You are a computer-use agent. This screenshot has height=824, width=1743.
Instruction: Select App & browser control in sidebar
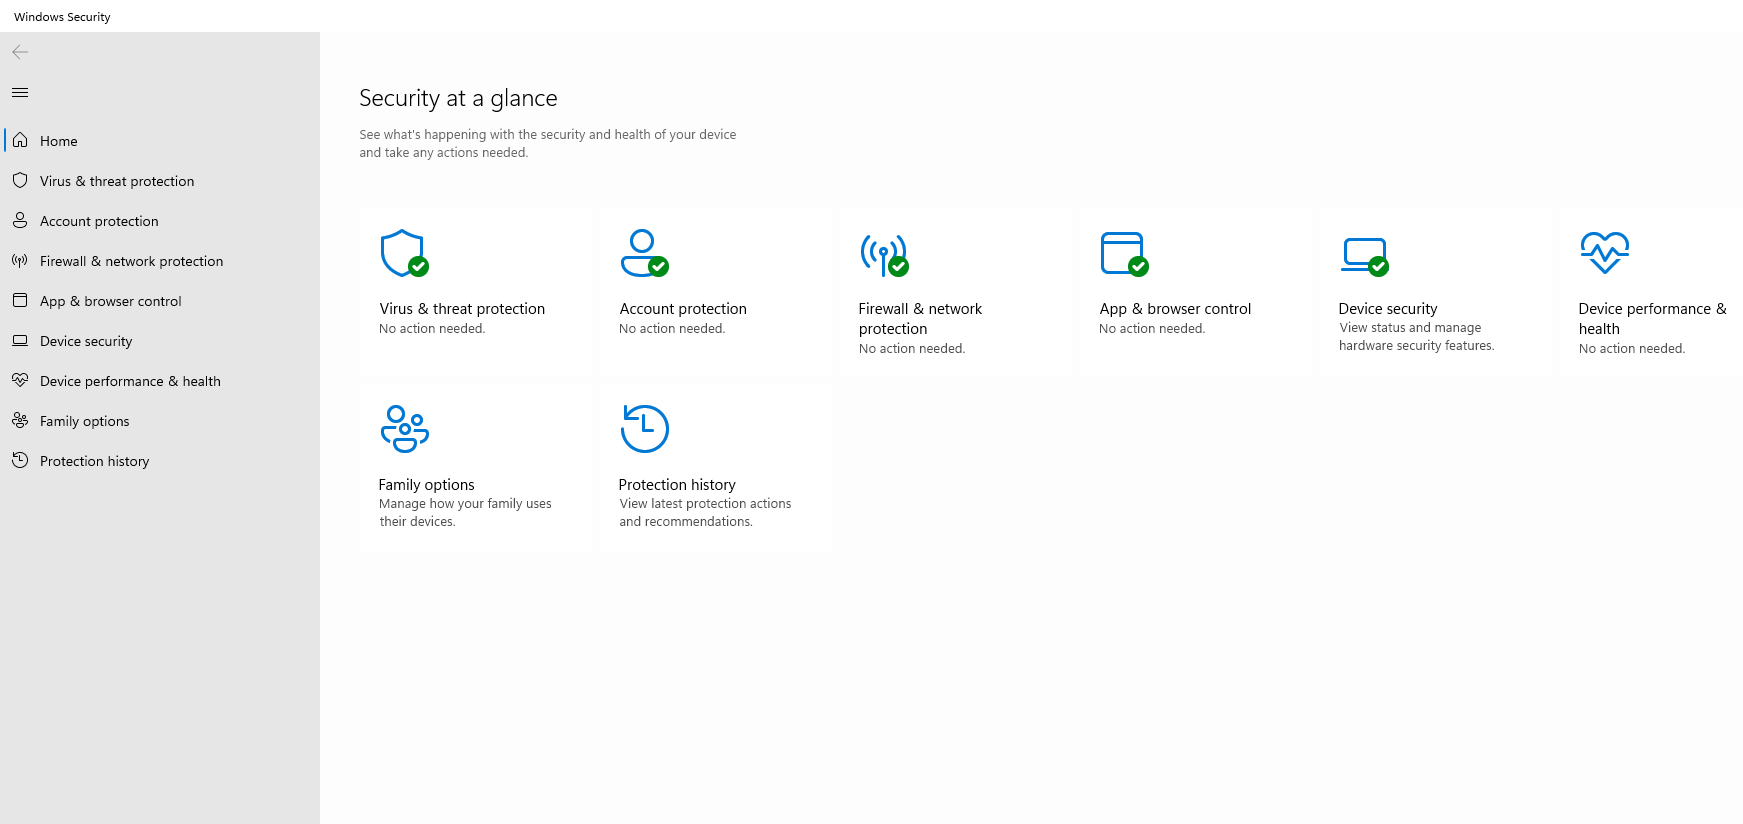tap(160, 301)
